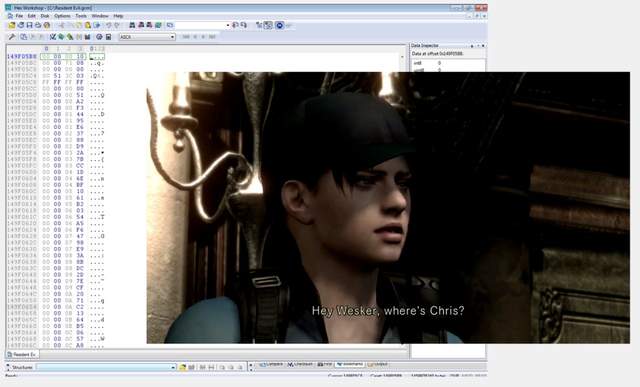Screen dimensions: 640x387
Task: Click the Print toolbar icon
Action: click(38, 25)
